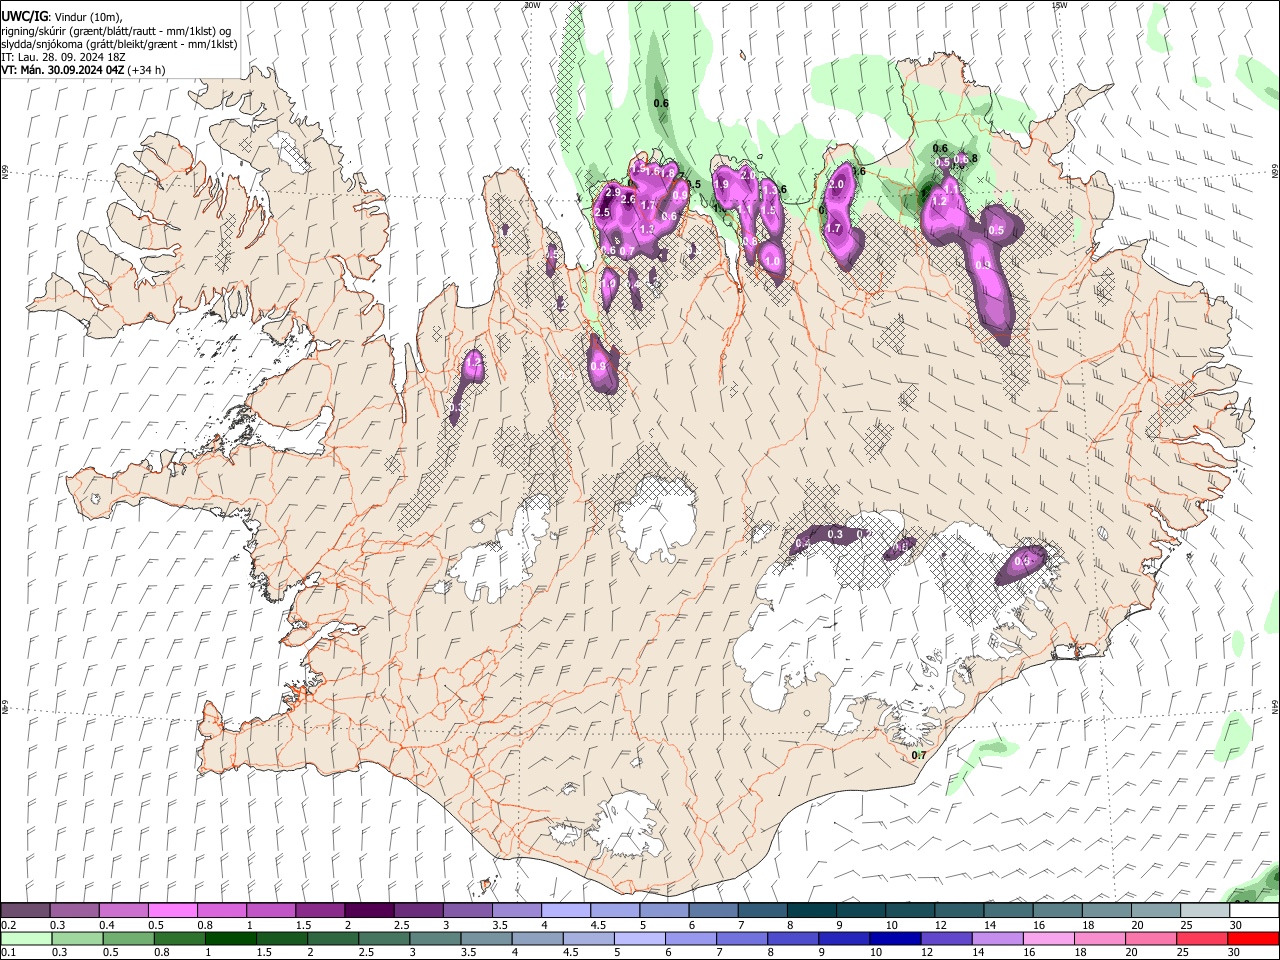The width and height of the screenshot is (1280, 960).
Task: Click the light grey 25–30 swatch in the upper legend row
Action: click(1205, 910)
